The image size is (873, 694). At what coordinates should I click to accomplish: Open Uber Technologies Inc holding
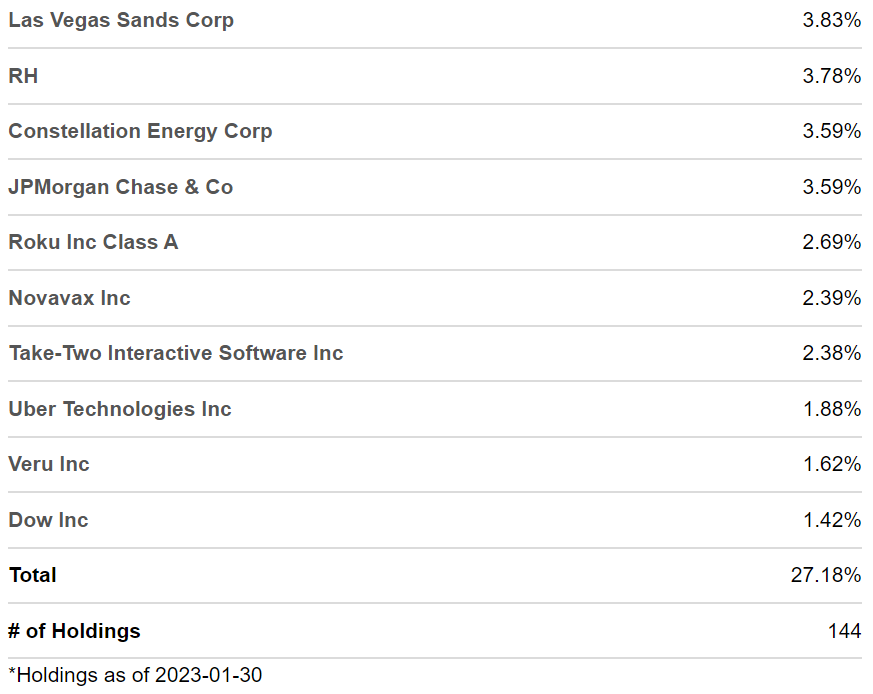(x=120, y=409)
